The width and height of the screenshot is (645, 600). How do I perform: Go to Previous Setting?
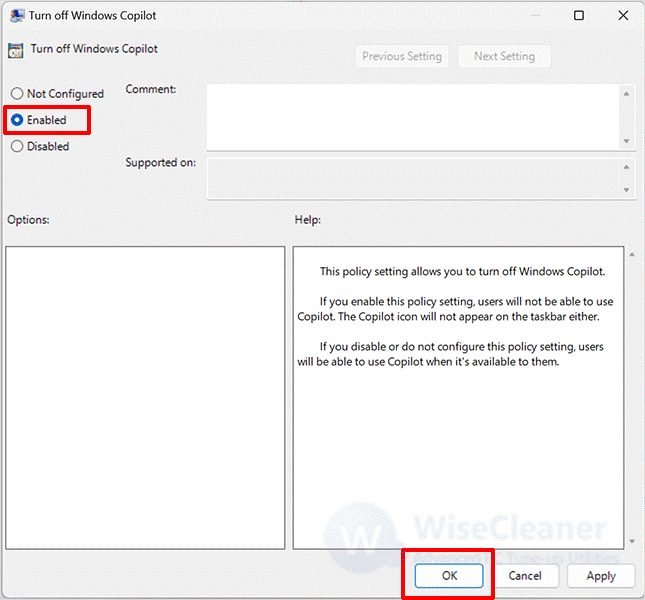click(x=402, y=56)
